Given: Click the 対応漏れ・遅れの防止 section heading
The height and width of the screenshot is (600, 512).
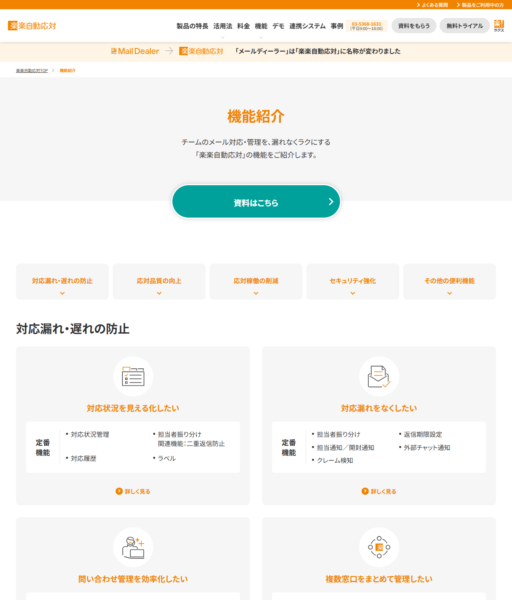Looking at the screenshot, I should (x=73, y=329).
